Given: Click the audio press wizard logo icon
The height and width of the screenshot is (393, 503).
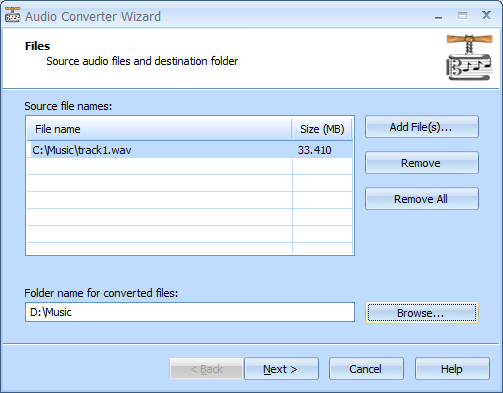Looking at the screenshot, I should click(469, 57).
